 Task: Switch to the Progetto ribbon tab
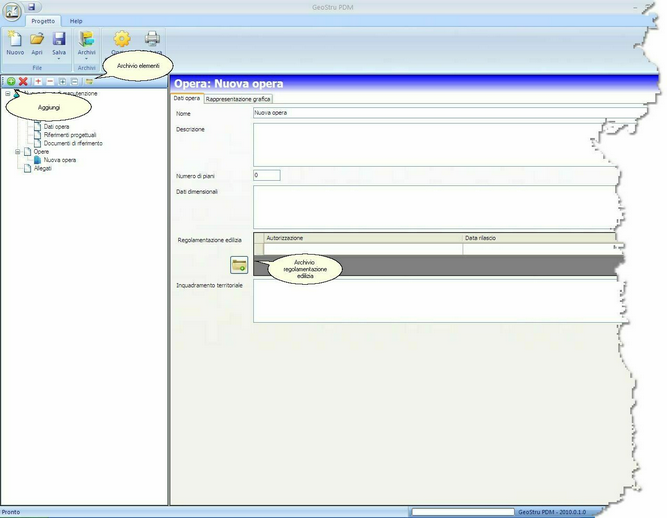coord(43,21)
